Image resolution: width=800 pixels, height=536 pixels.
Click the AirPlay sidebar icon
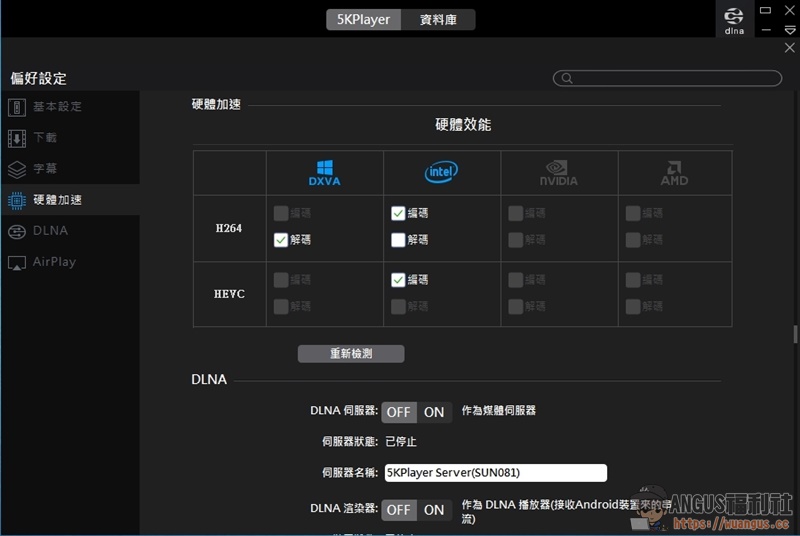(x=17, y=262)
